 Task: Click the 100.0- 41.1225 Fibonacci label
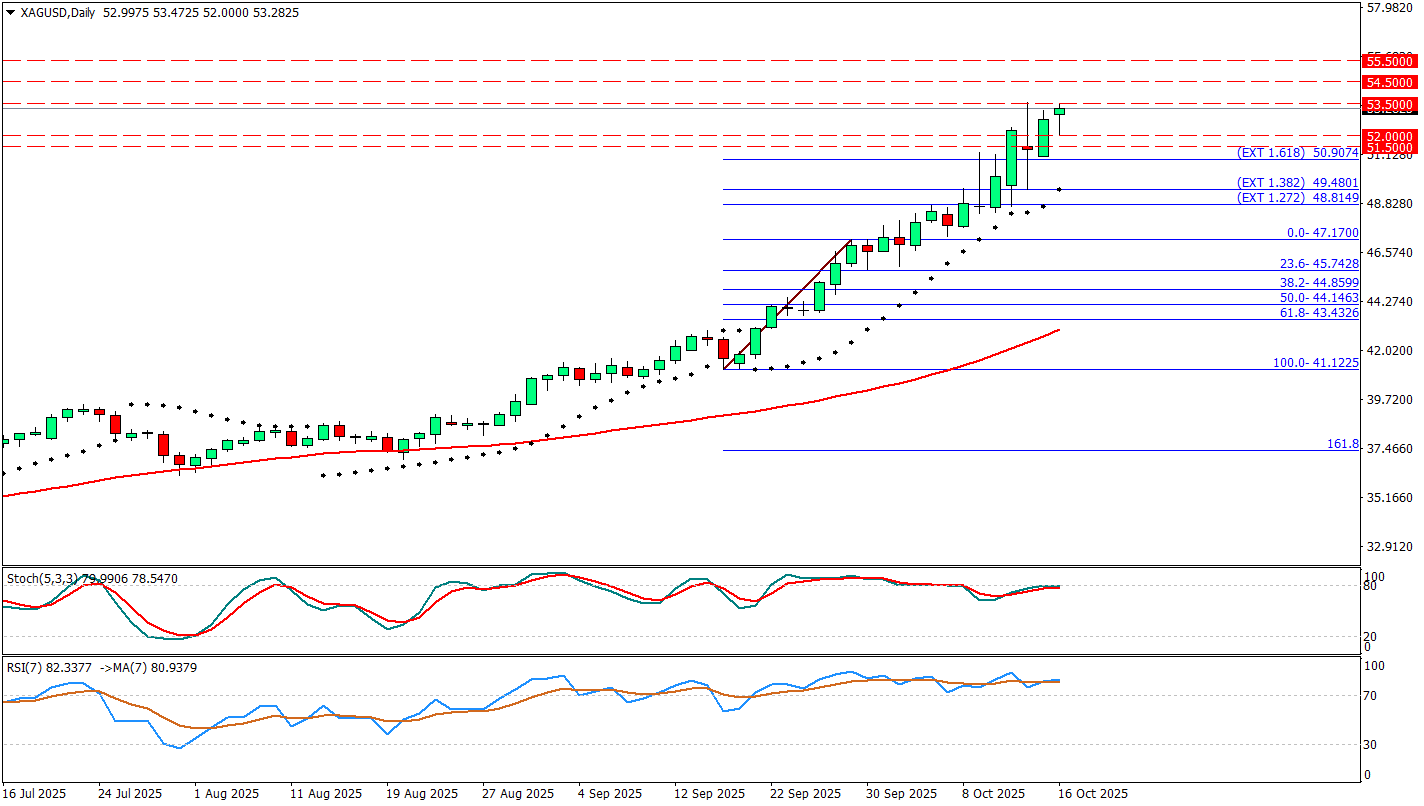click(1315, 363)
